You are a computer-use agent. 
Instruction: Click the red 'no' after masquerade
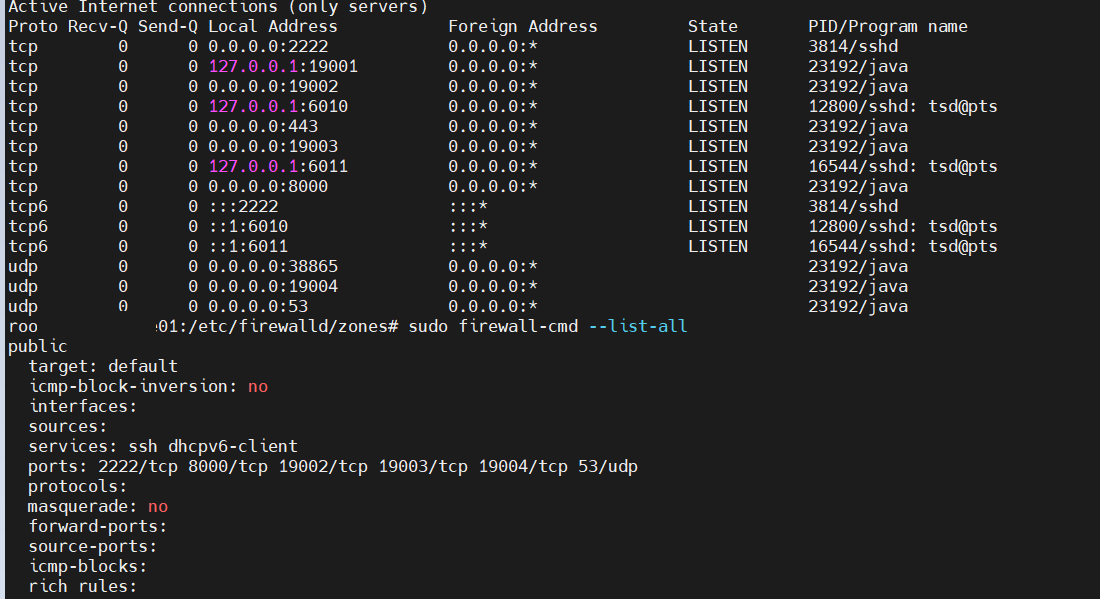(x=158, y=507)
